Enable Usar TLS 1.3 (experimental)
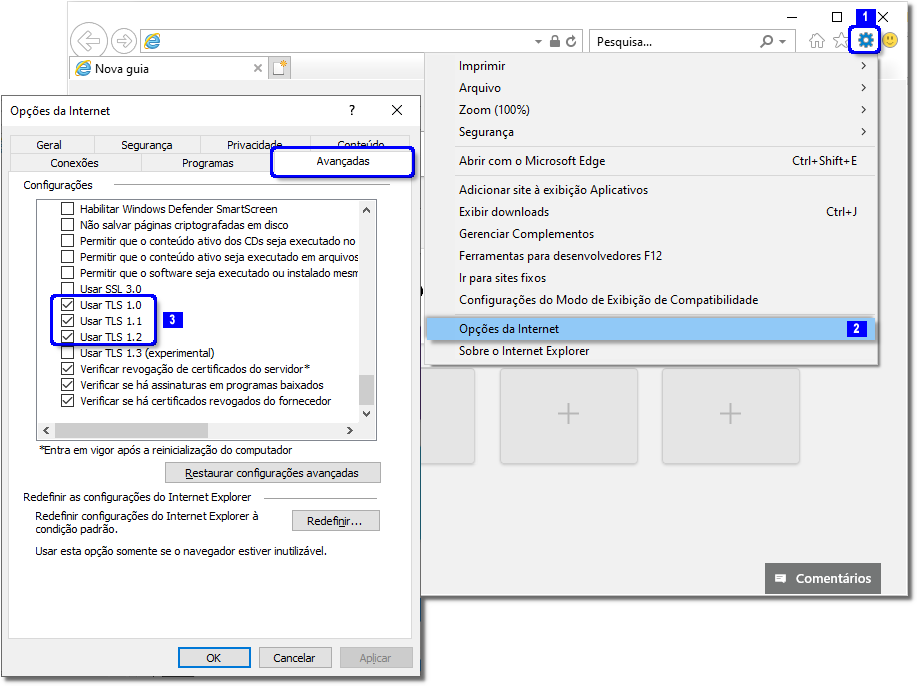Viewport: 917px width, 686px height. click(x=68, y=353)
